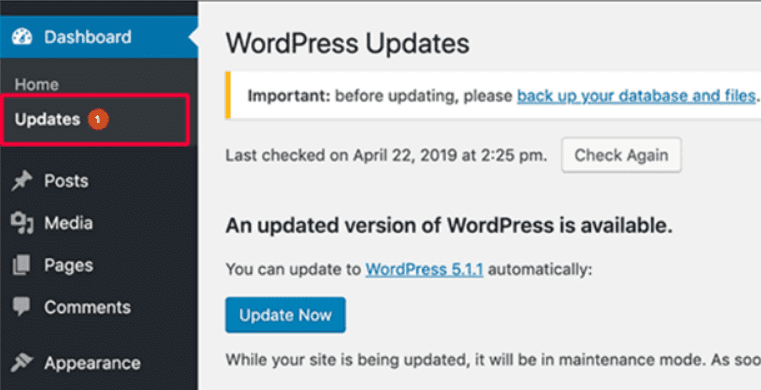Click the camera and music note Media icon

coord(22,223)
